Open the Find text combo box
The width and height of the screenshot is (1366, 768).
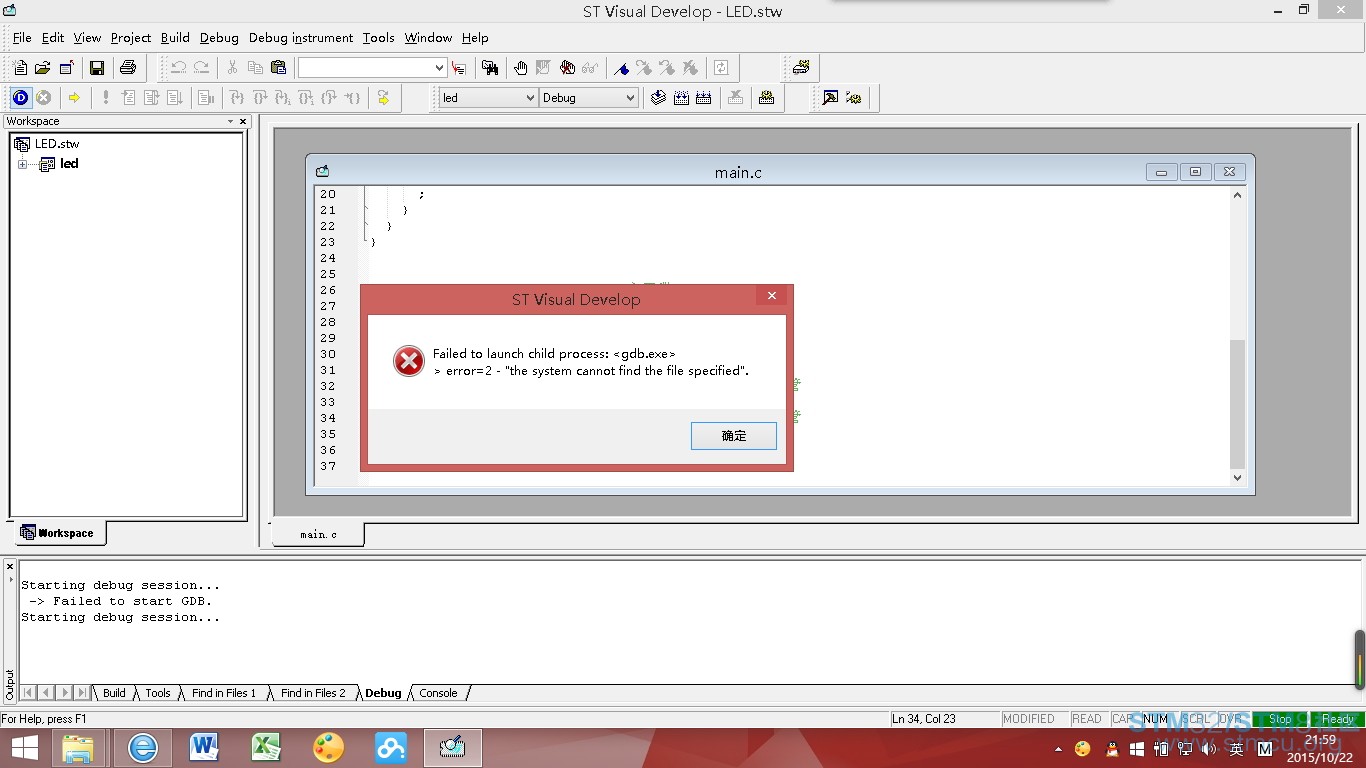(x=372, y=68)
